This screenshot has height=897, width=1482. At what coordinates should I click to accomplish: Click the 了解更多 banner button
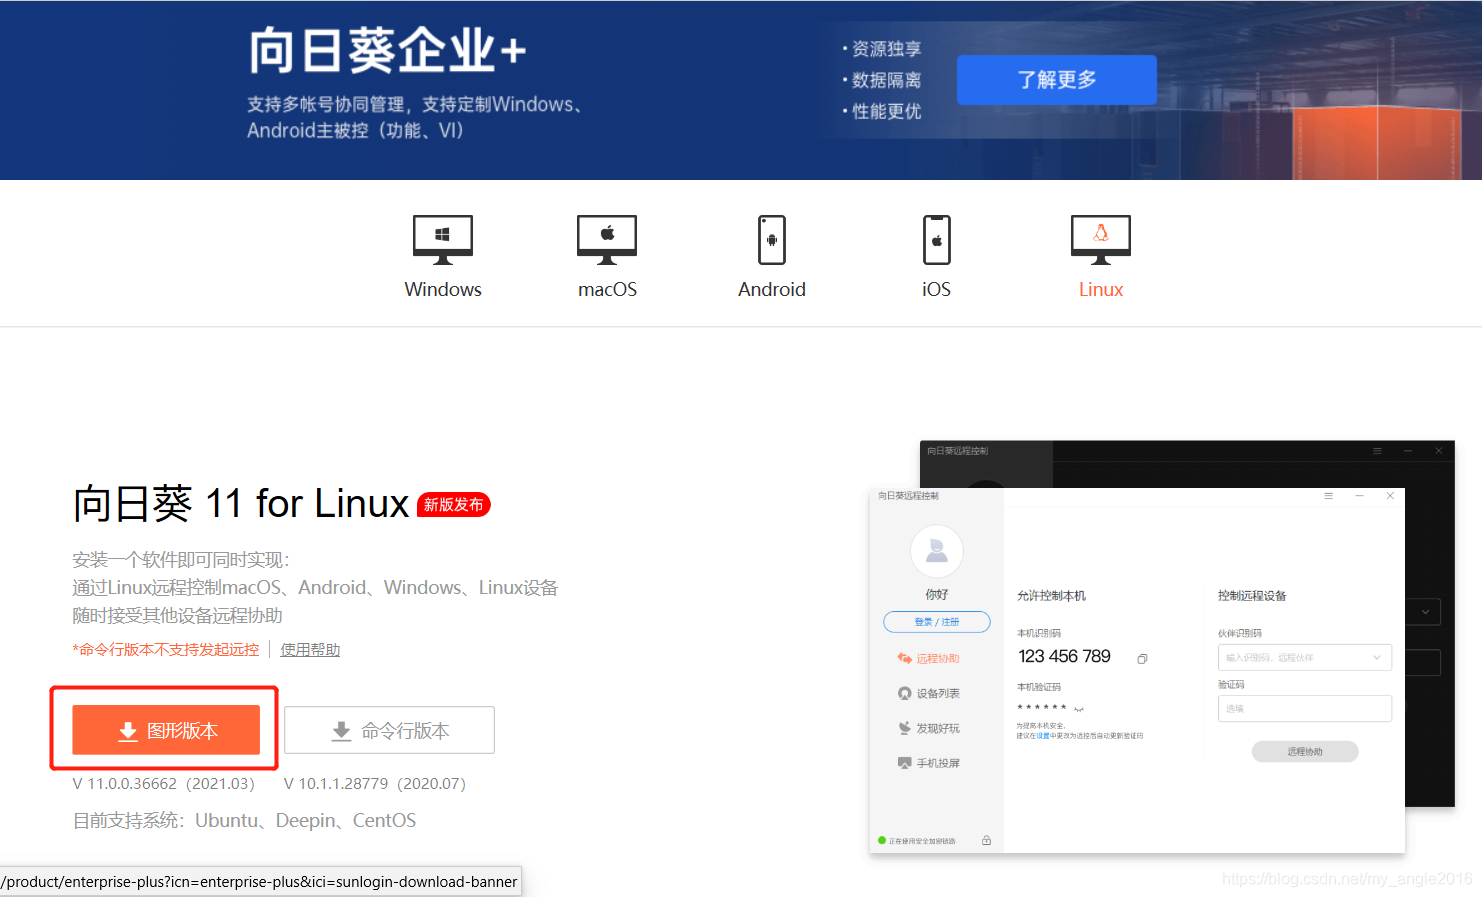point(1057,80)
